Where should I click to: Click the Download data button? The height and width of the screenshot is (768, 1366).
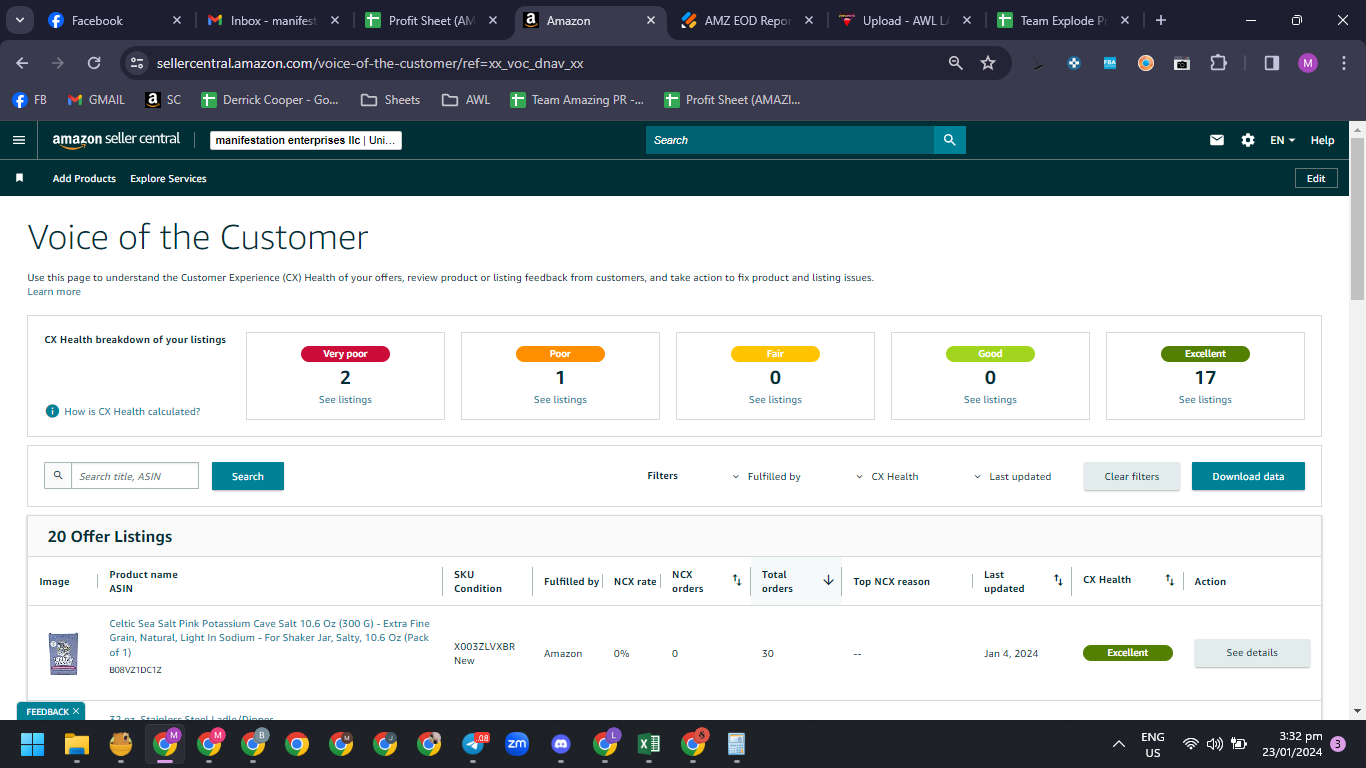pyautogui.click(x=1248, y=476)
